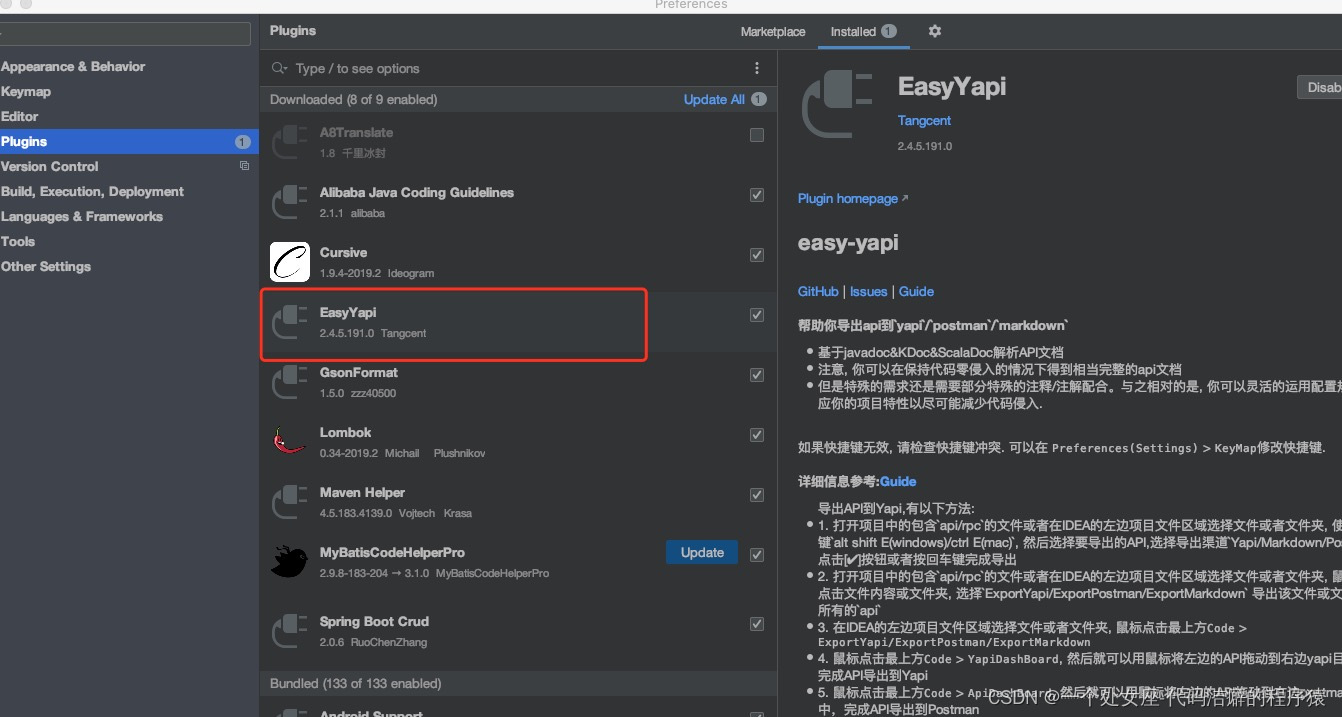1342x717 pixels.
Task: Uncheck the Lombok plugin checkbox
Action: coord(757,434)
